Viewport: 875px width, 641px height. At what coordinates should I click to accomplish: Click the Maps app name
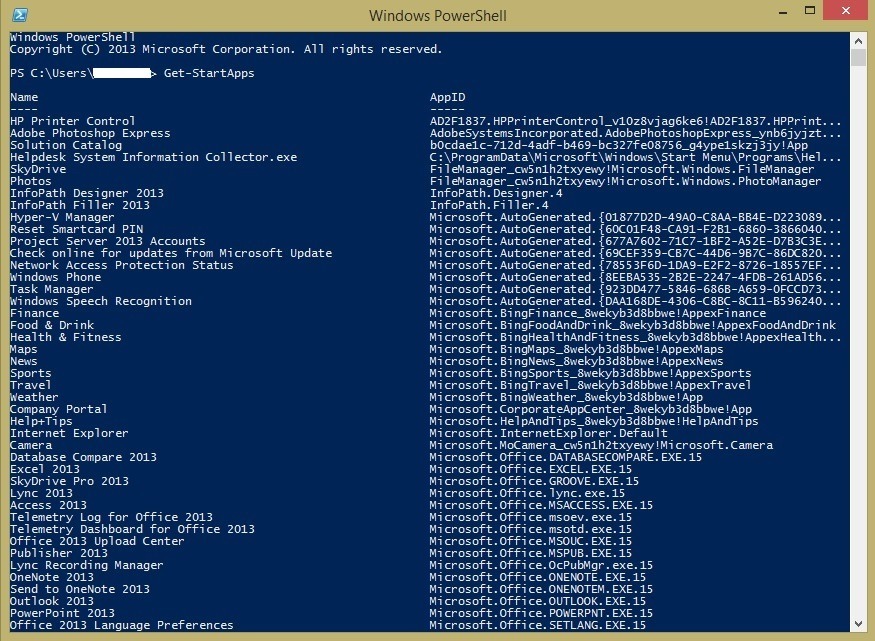click(24, 349)
